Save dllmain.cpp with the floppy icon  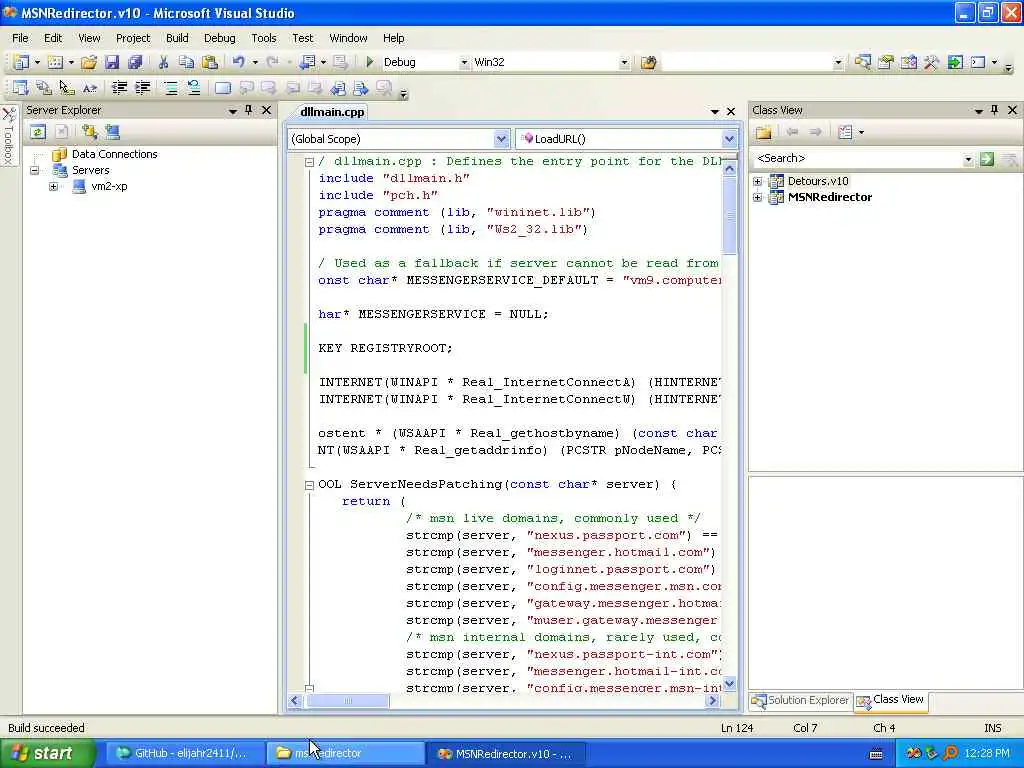(x=112, y=62)
